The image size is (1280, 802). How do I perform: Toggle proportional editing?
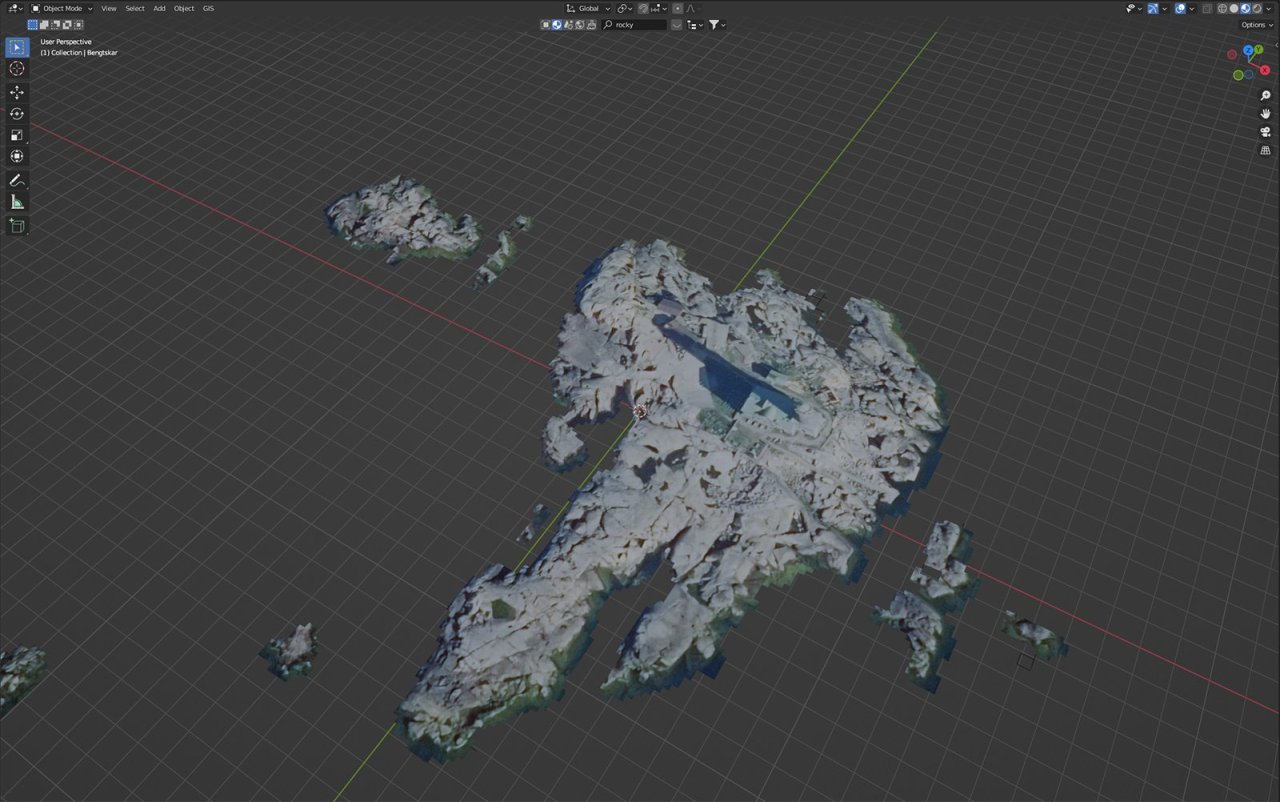[677, 9]
